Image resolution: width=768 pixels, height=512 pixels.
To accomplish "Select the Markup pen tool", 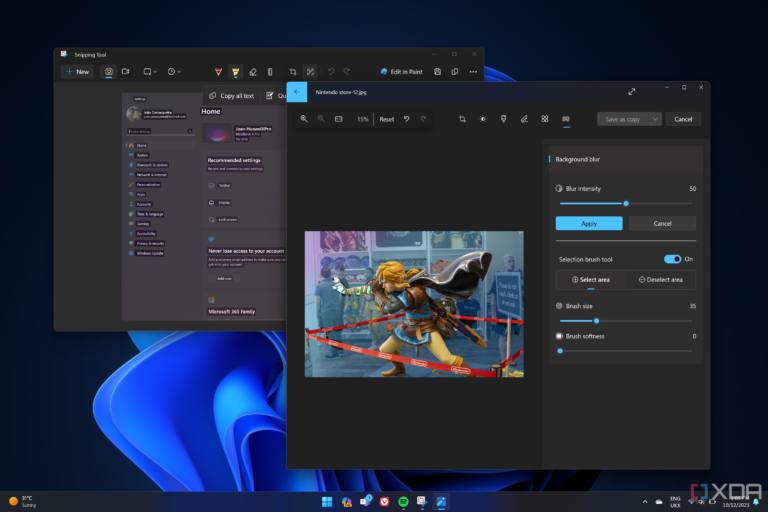I will [x=524, y=119].
